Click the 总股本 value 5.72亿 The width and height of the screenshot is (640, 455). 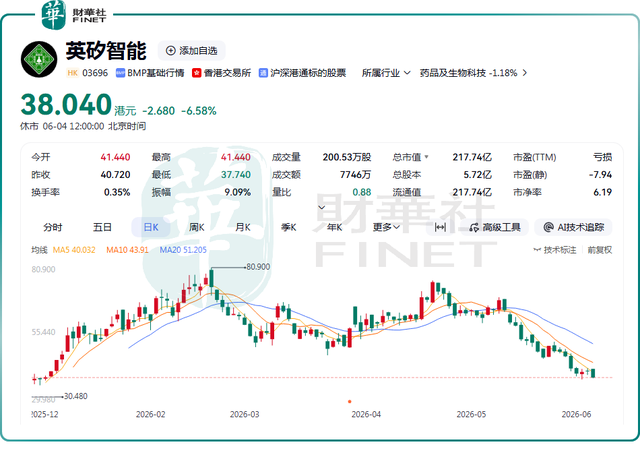coord(478,175)
